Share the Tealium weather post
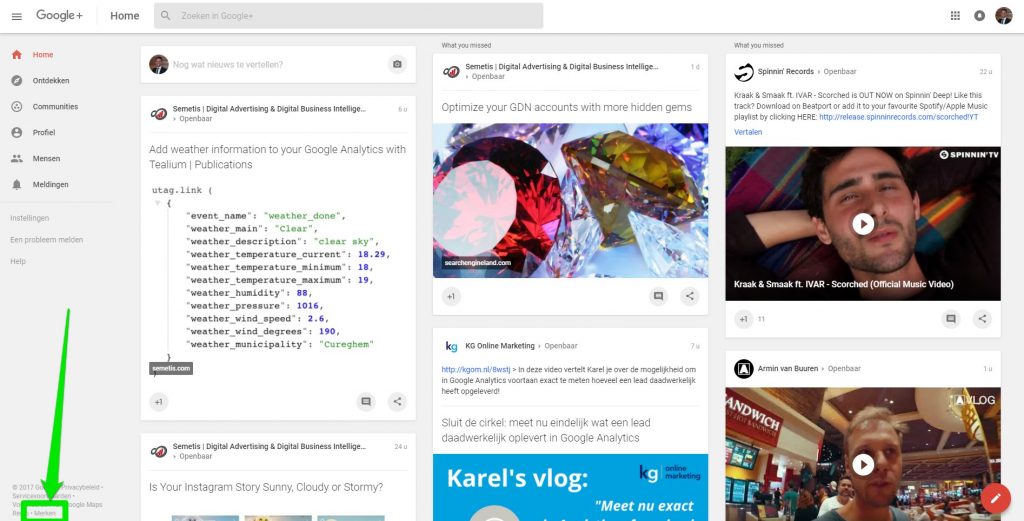Image resolution: width=1024 pixels, height=521 pixels. click(x=397, y=402)
